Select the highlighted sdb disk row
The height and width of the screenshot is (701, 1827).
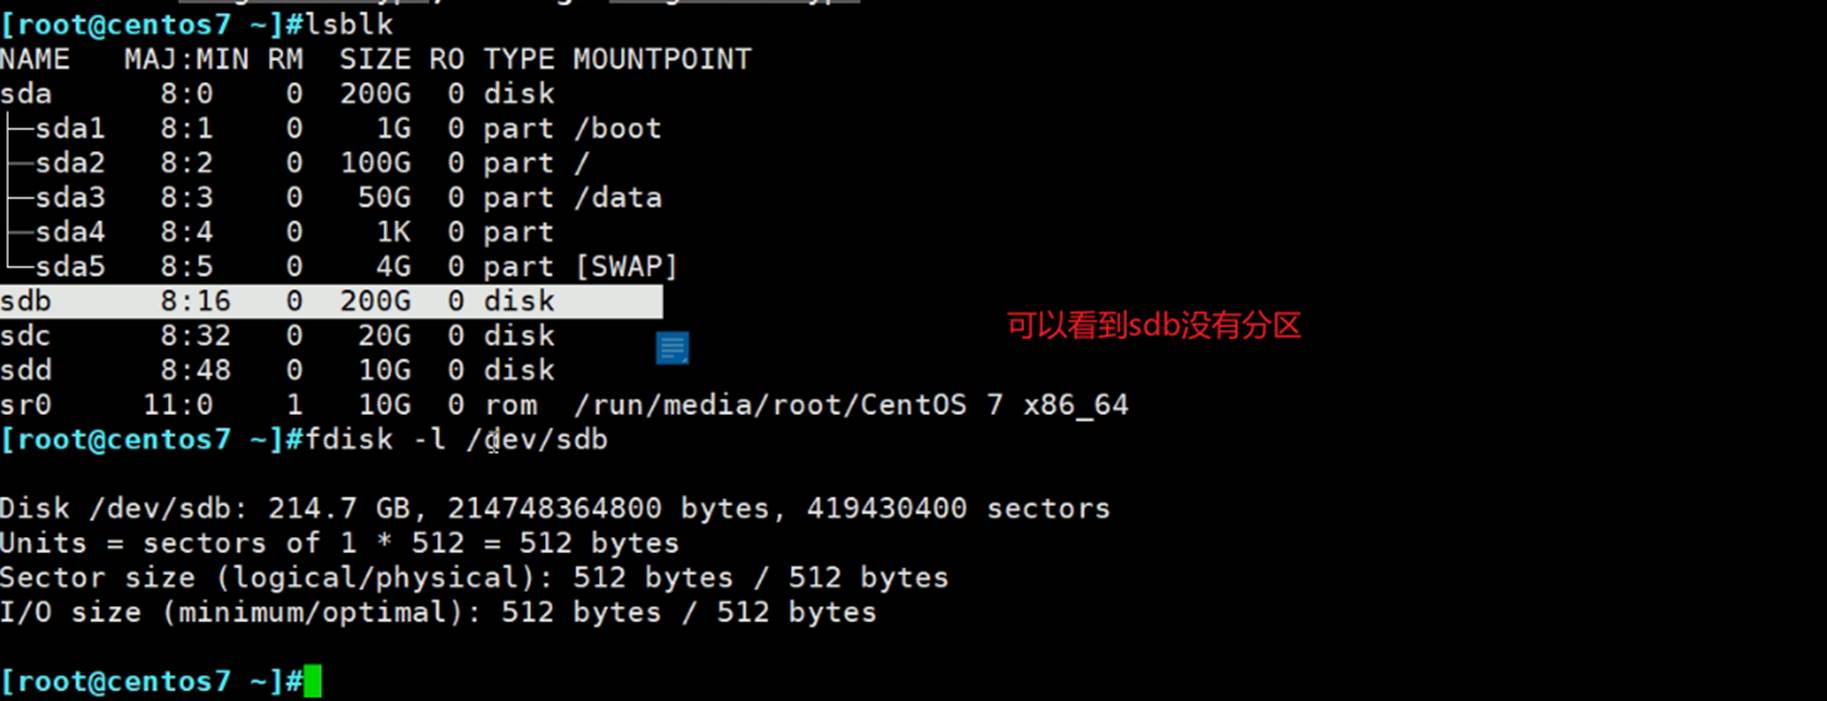pos(330,301)
